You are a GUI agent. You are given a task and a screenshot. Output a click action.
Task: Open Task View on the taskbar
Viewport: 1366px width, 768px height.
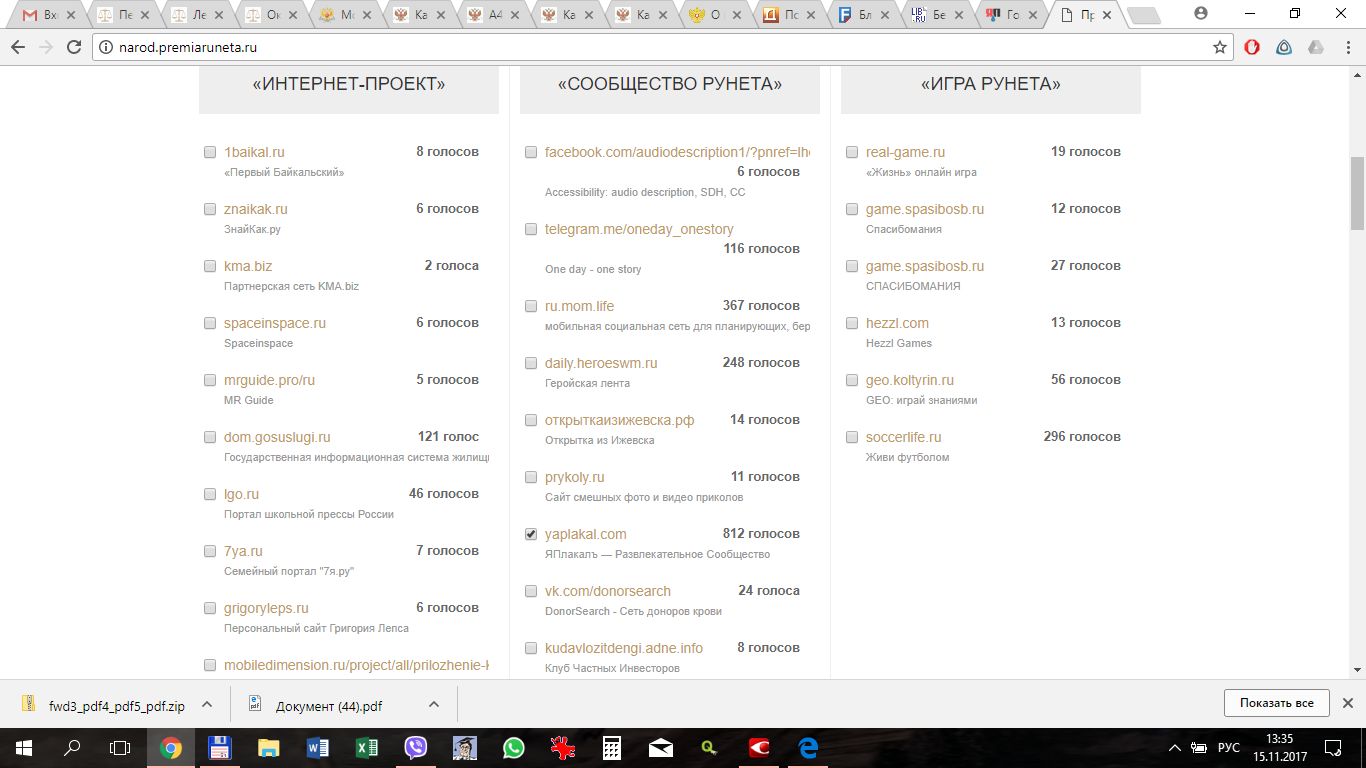120,748
